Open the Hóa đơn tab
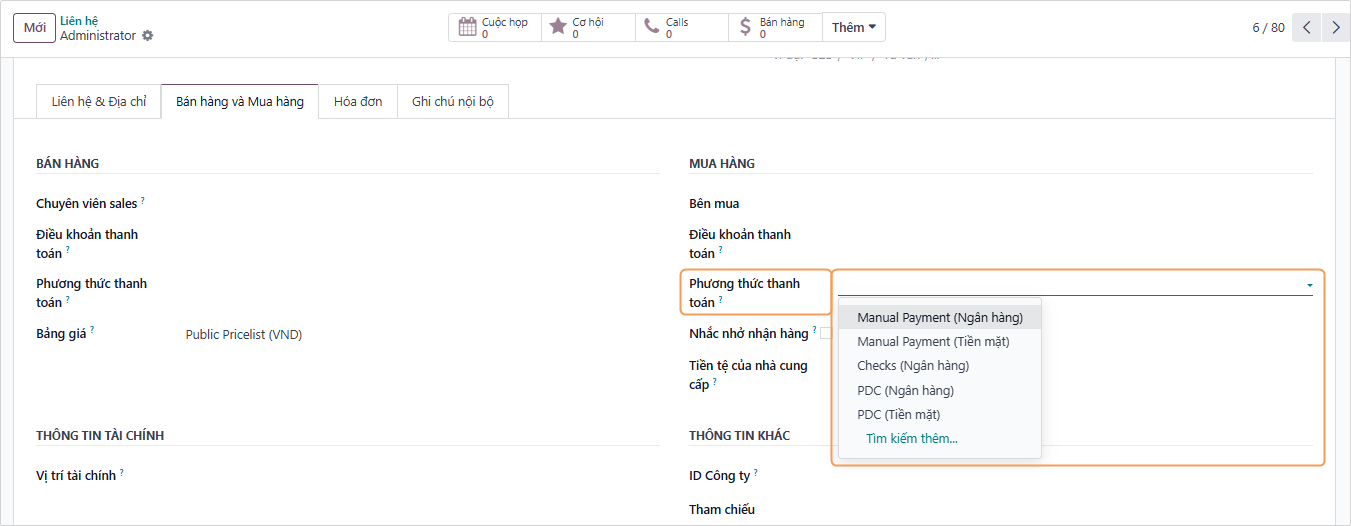This screenshot has height=526, width=1351. 358,102
